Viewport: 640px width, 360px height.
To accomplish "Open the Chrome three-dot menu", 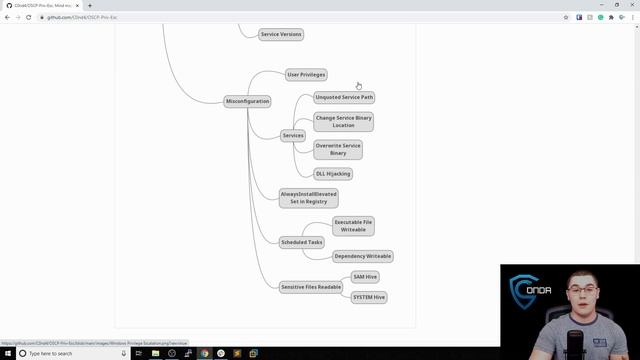I will click(x=633, y=18).
